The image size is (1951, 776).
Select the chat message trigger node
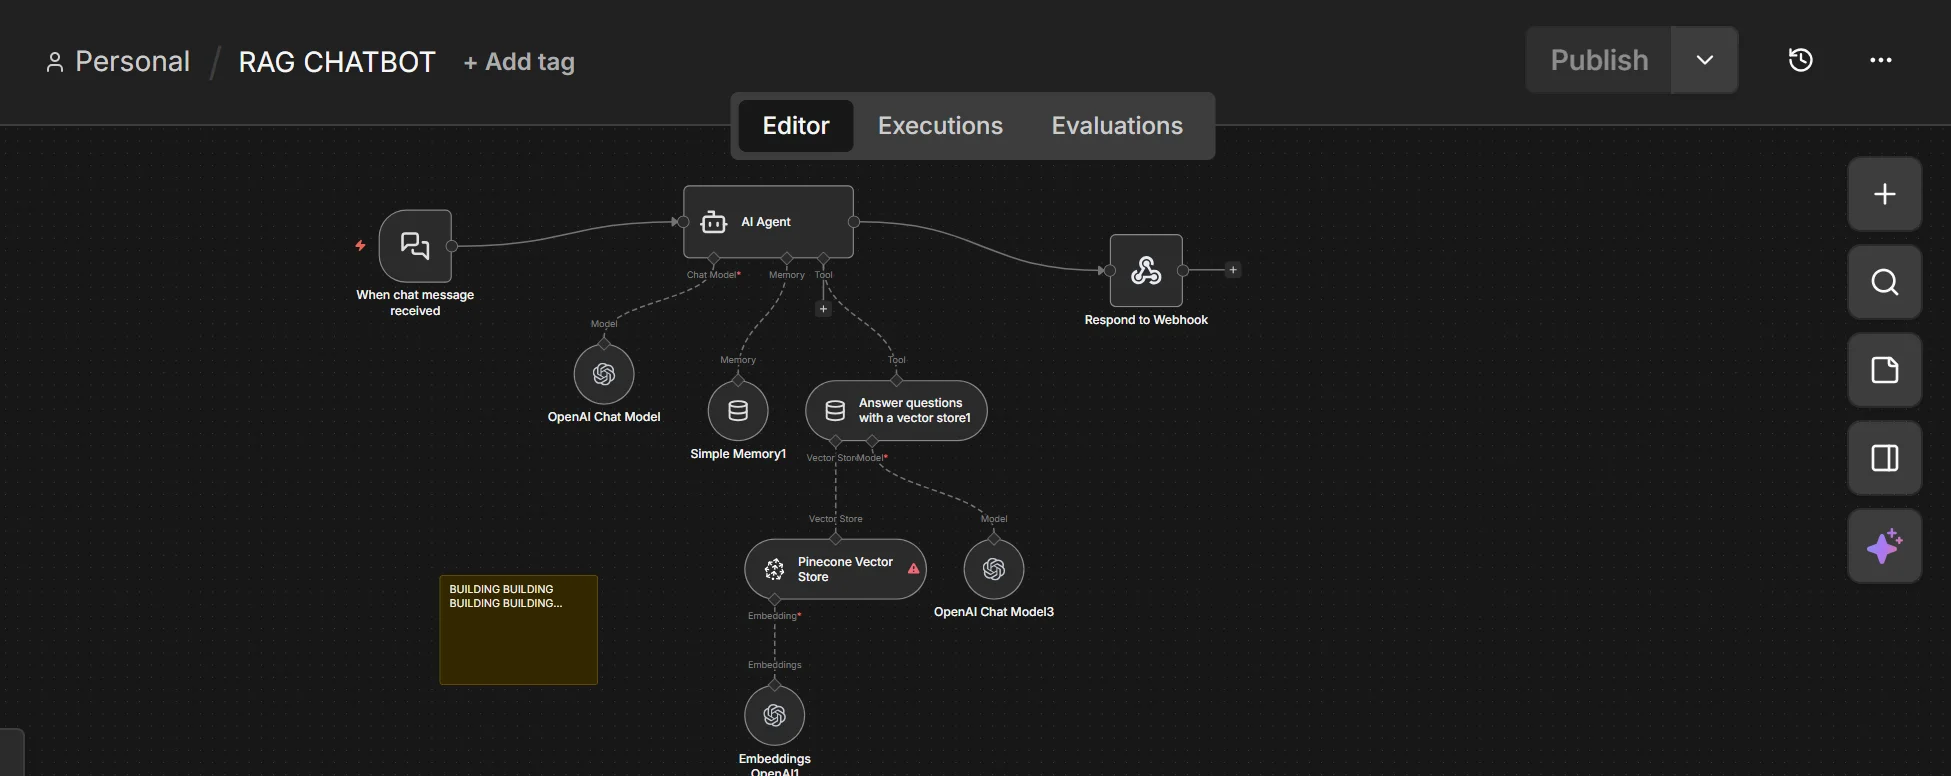click(x=415, y=246)
